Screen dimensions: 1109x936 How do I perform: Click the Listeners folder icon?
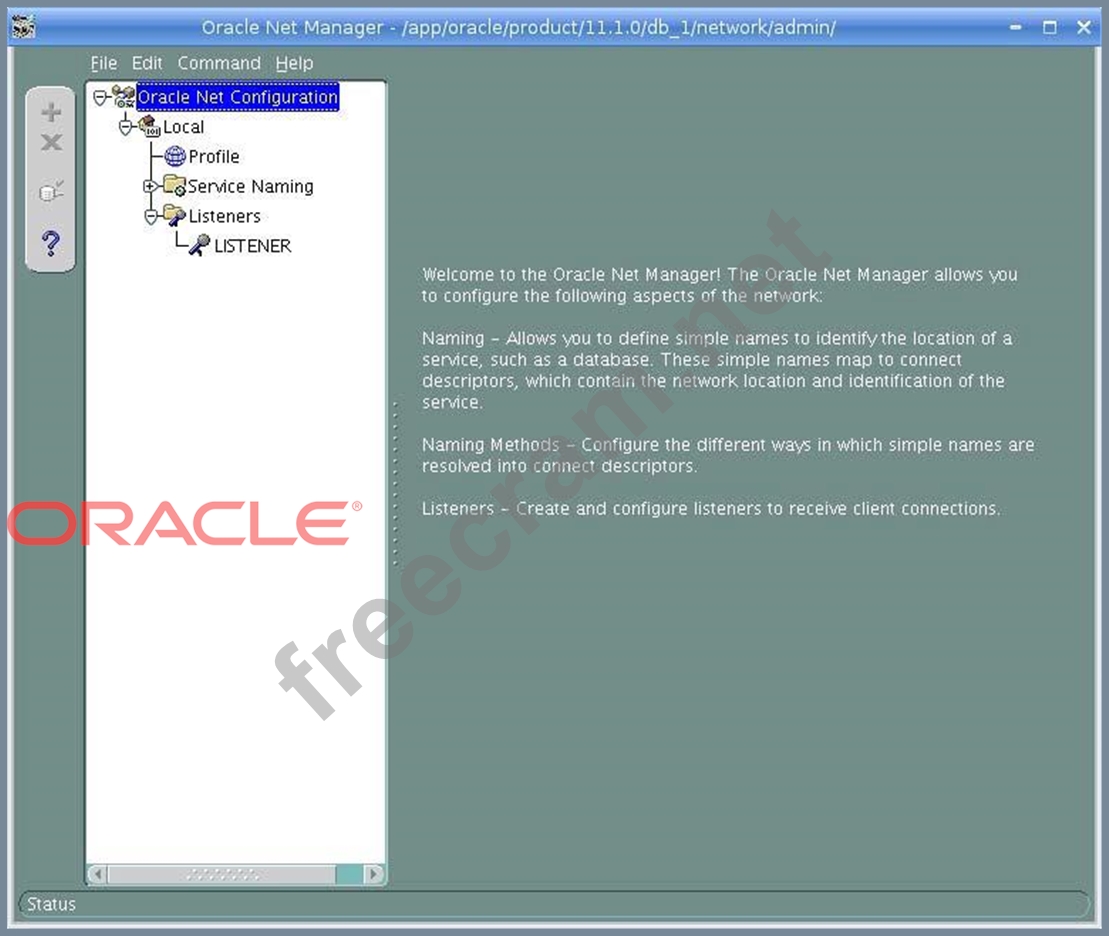tap(175, 215)
